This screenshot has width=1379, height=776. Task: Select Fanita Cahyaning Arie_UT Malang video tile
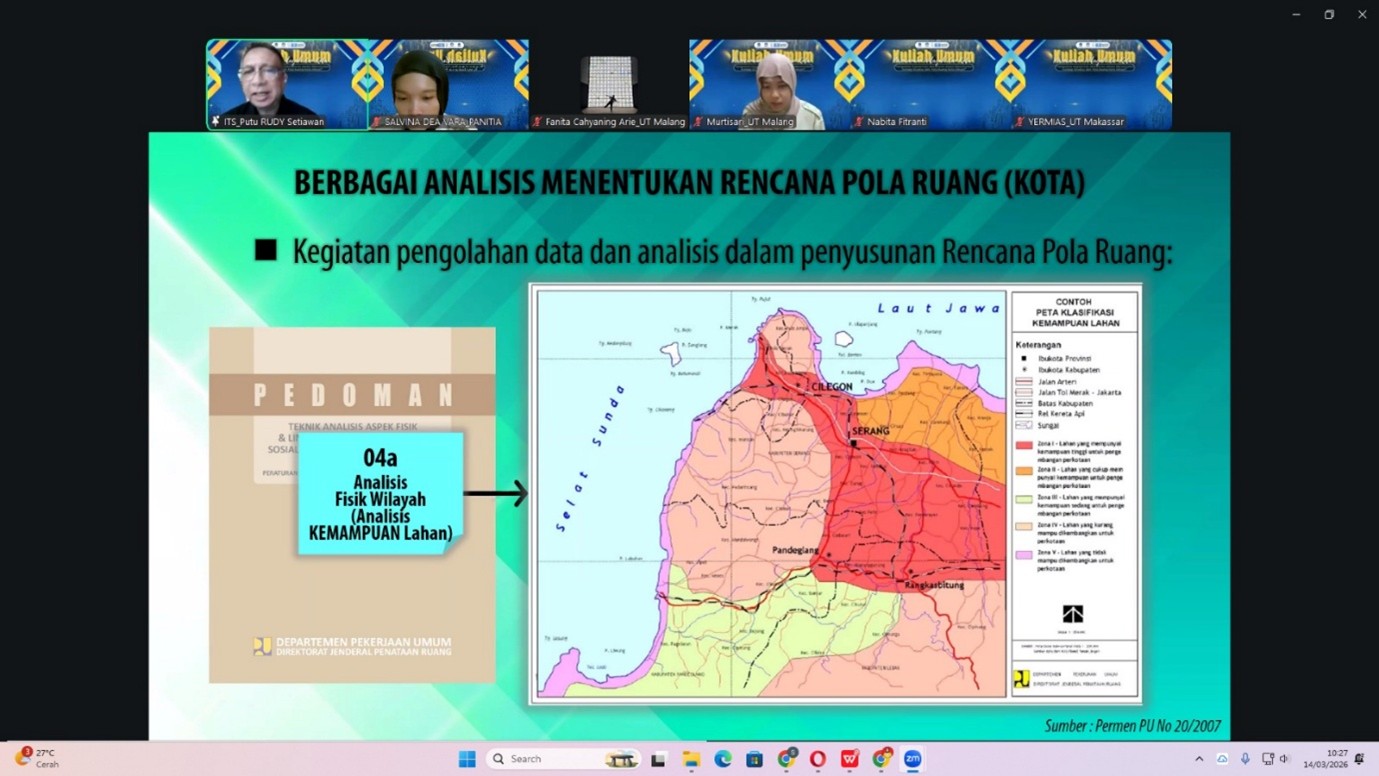click(609, 84)
